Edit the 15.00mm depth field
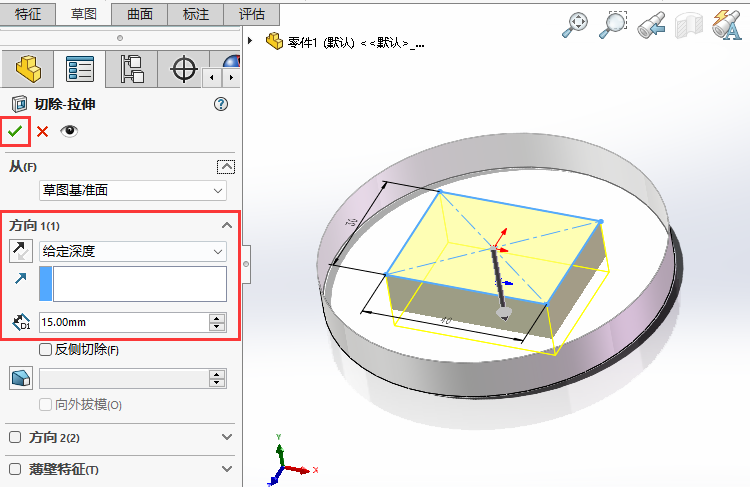Viewport: 750px width, 487px height. tap(124, 322)
